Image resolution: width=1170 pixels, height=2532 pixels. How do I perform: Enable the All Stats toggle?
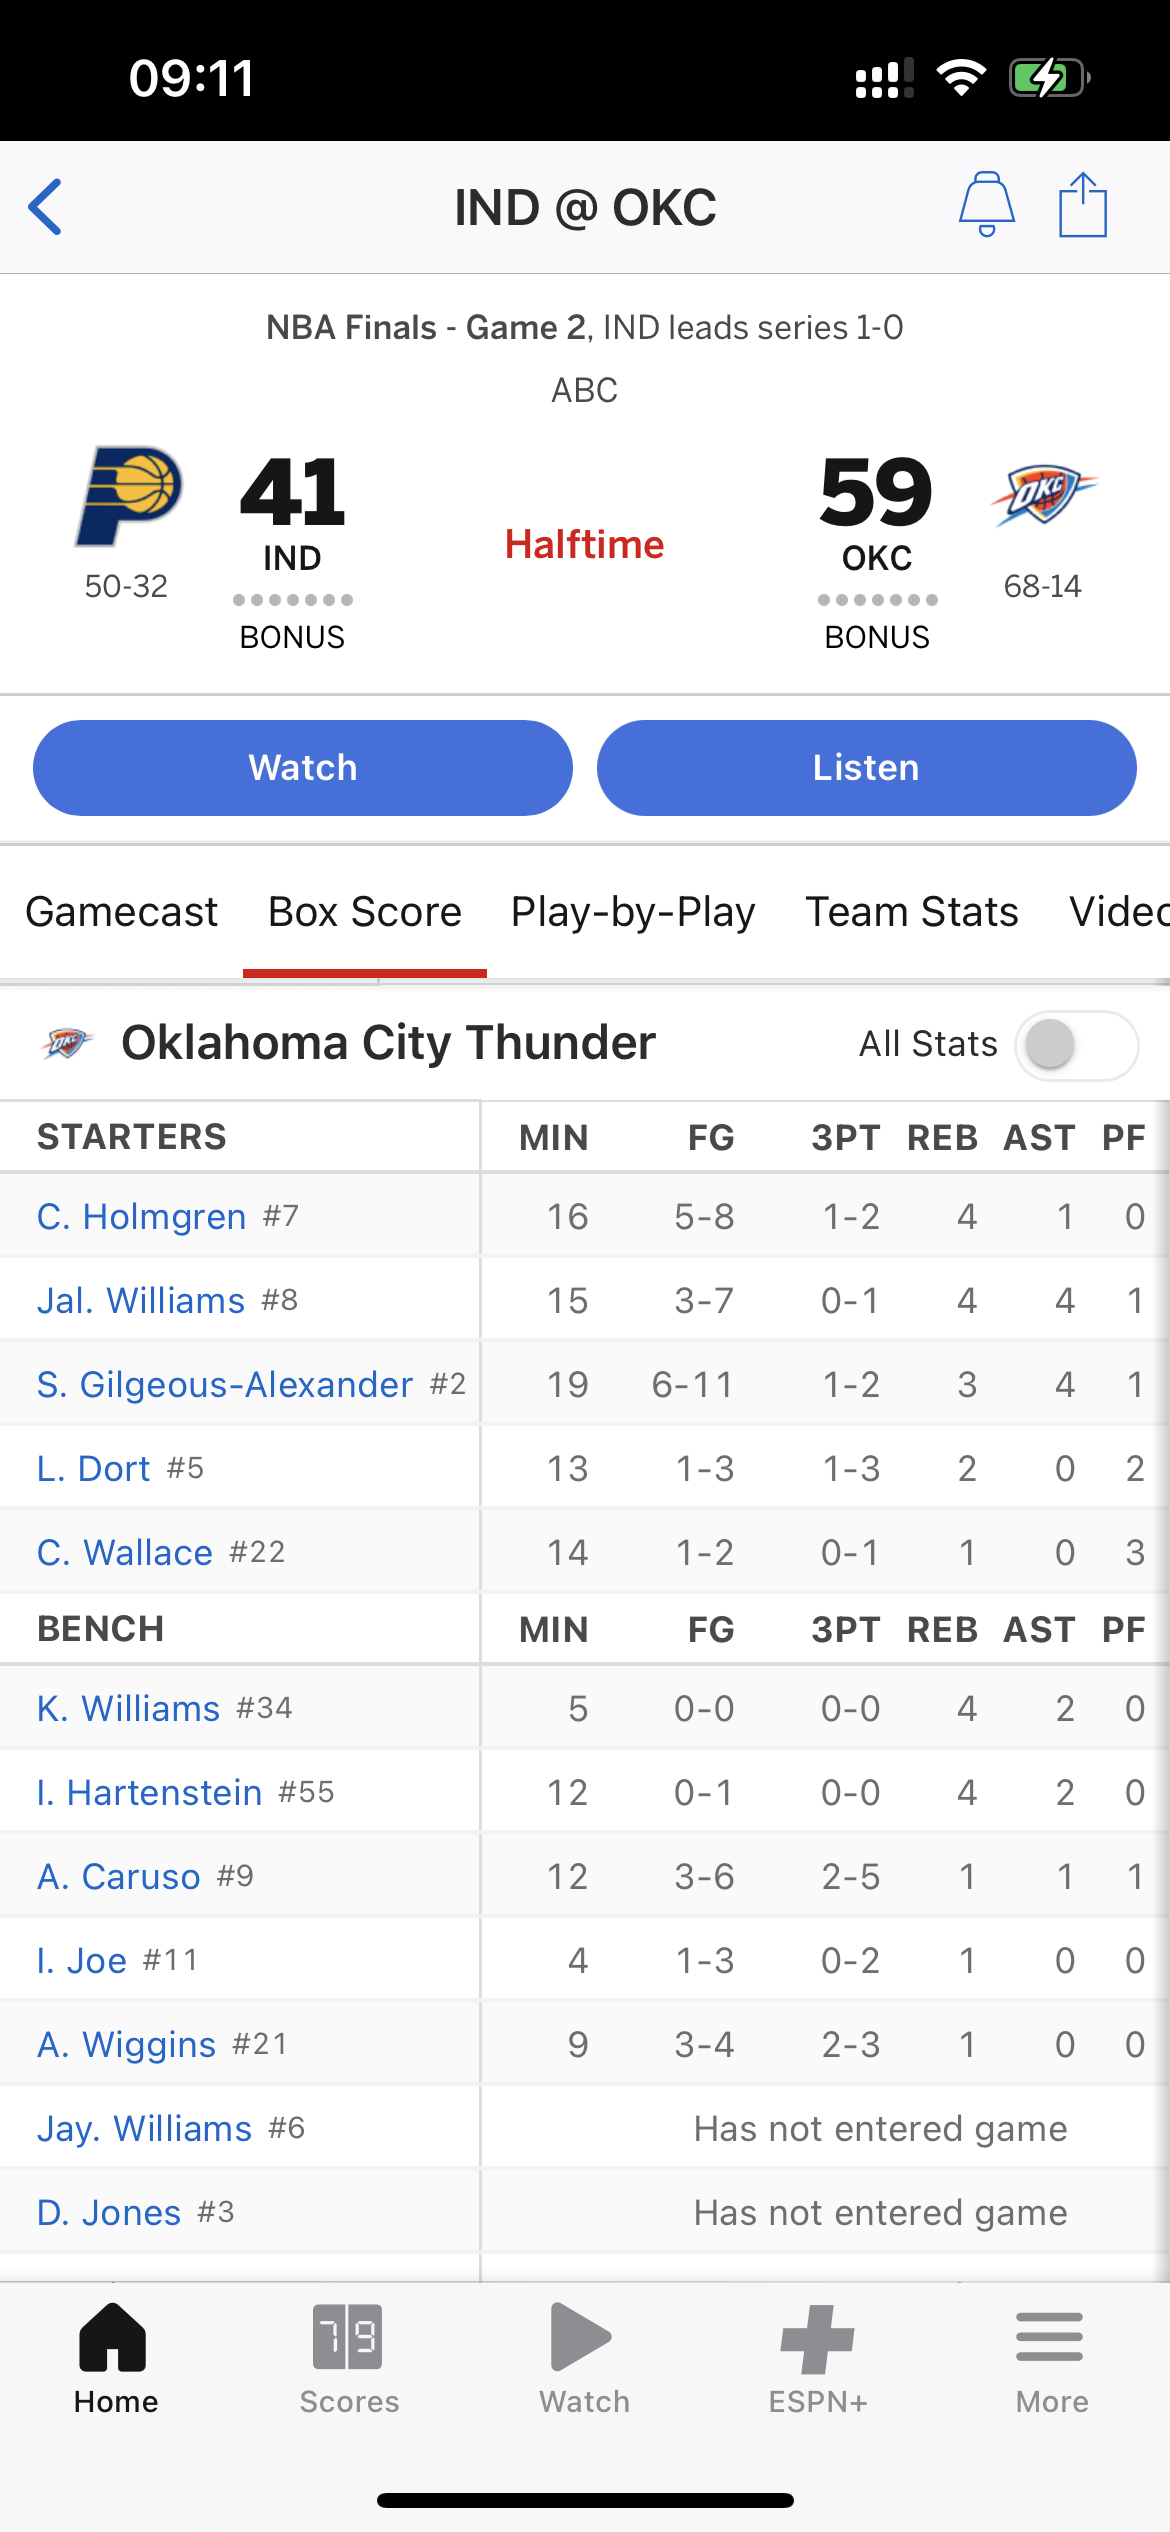(x=1077, y=1045)
